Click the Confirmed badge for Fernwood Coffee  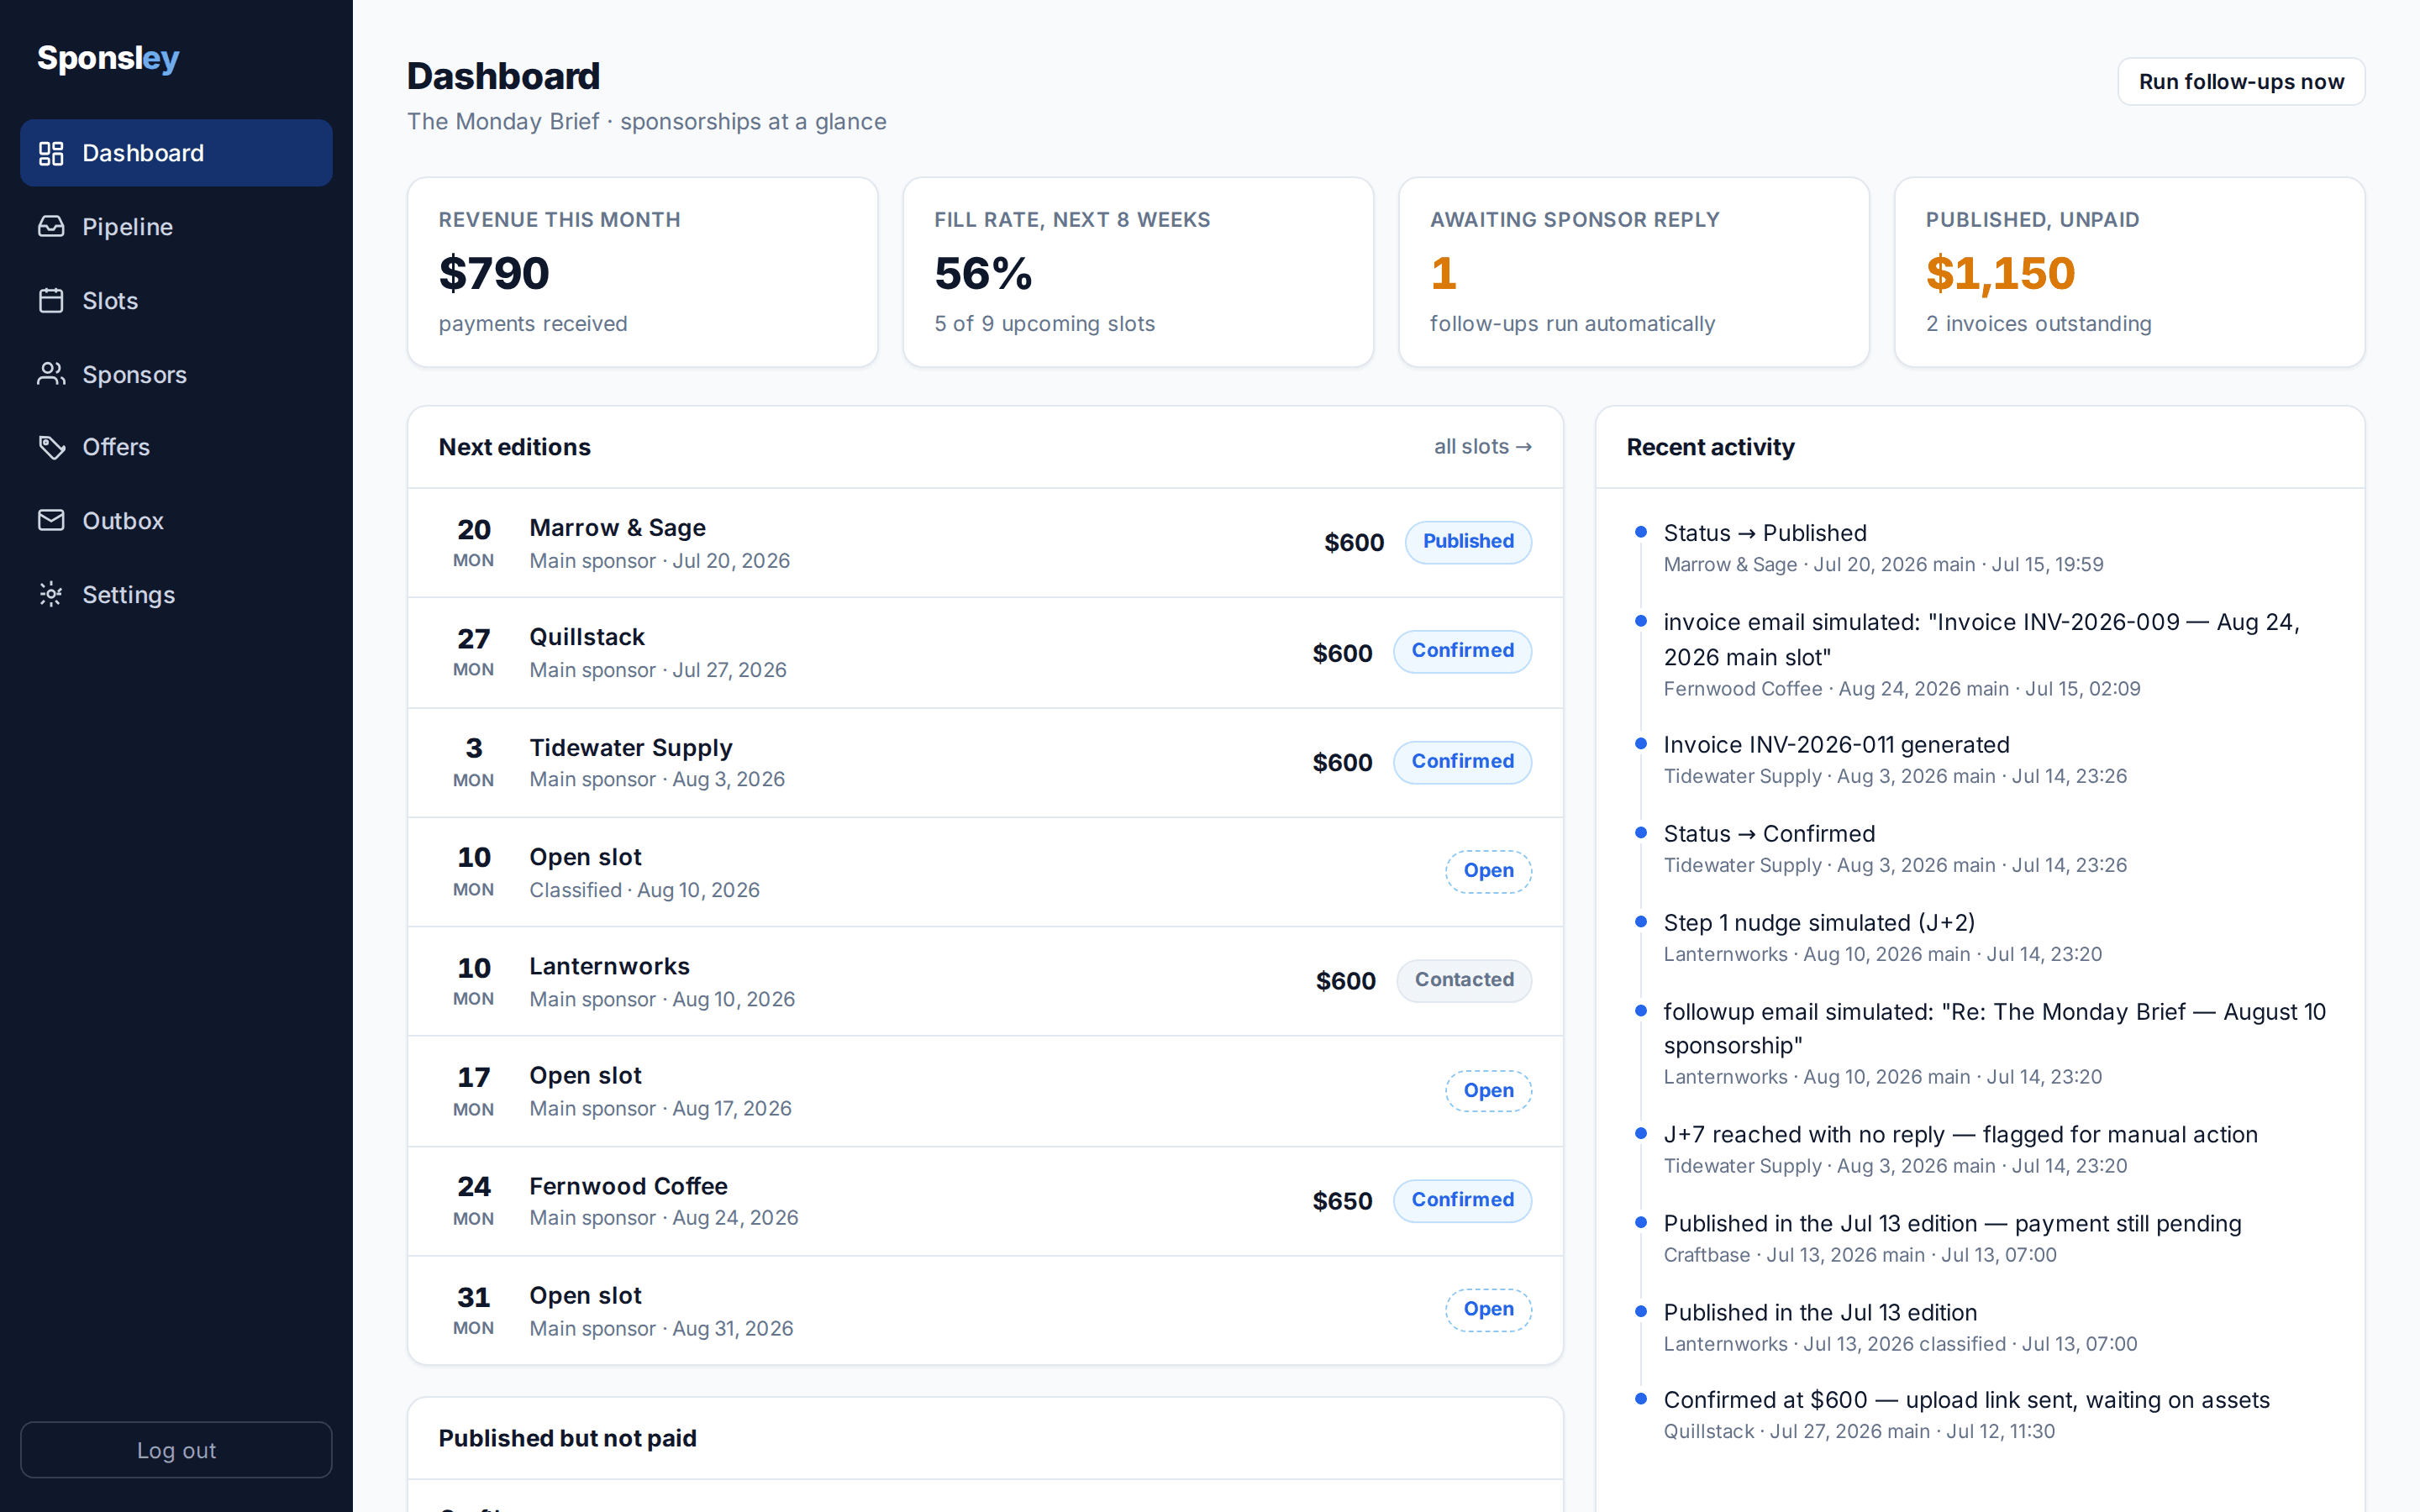1462,1200
